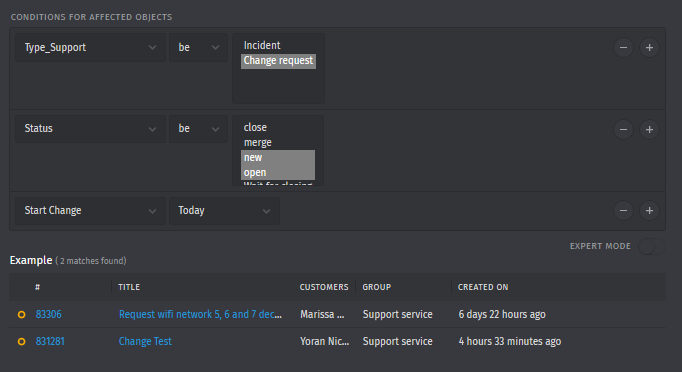Click status circle icon of ticket 83306
The width and height of the screenshot is (682, 372).
(x=21, y=315)
